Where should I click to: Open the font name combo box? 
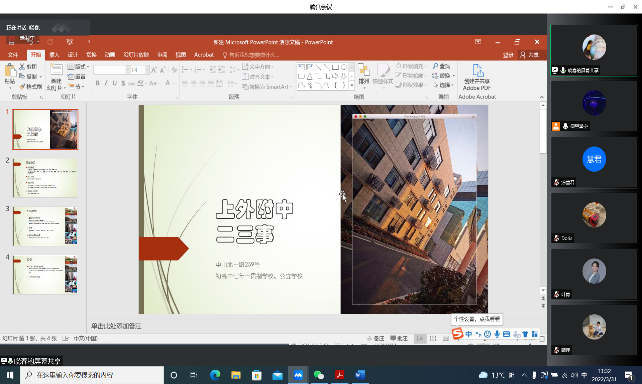(111, 70)
